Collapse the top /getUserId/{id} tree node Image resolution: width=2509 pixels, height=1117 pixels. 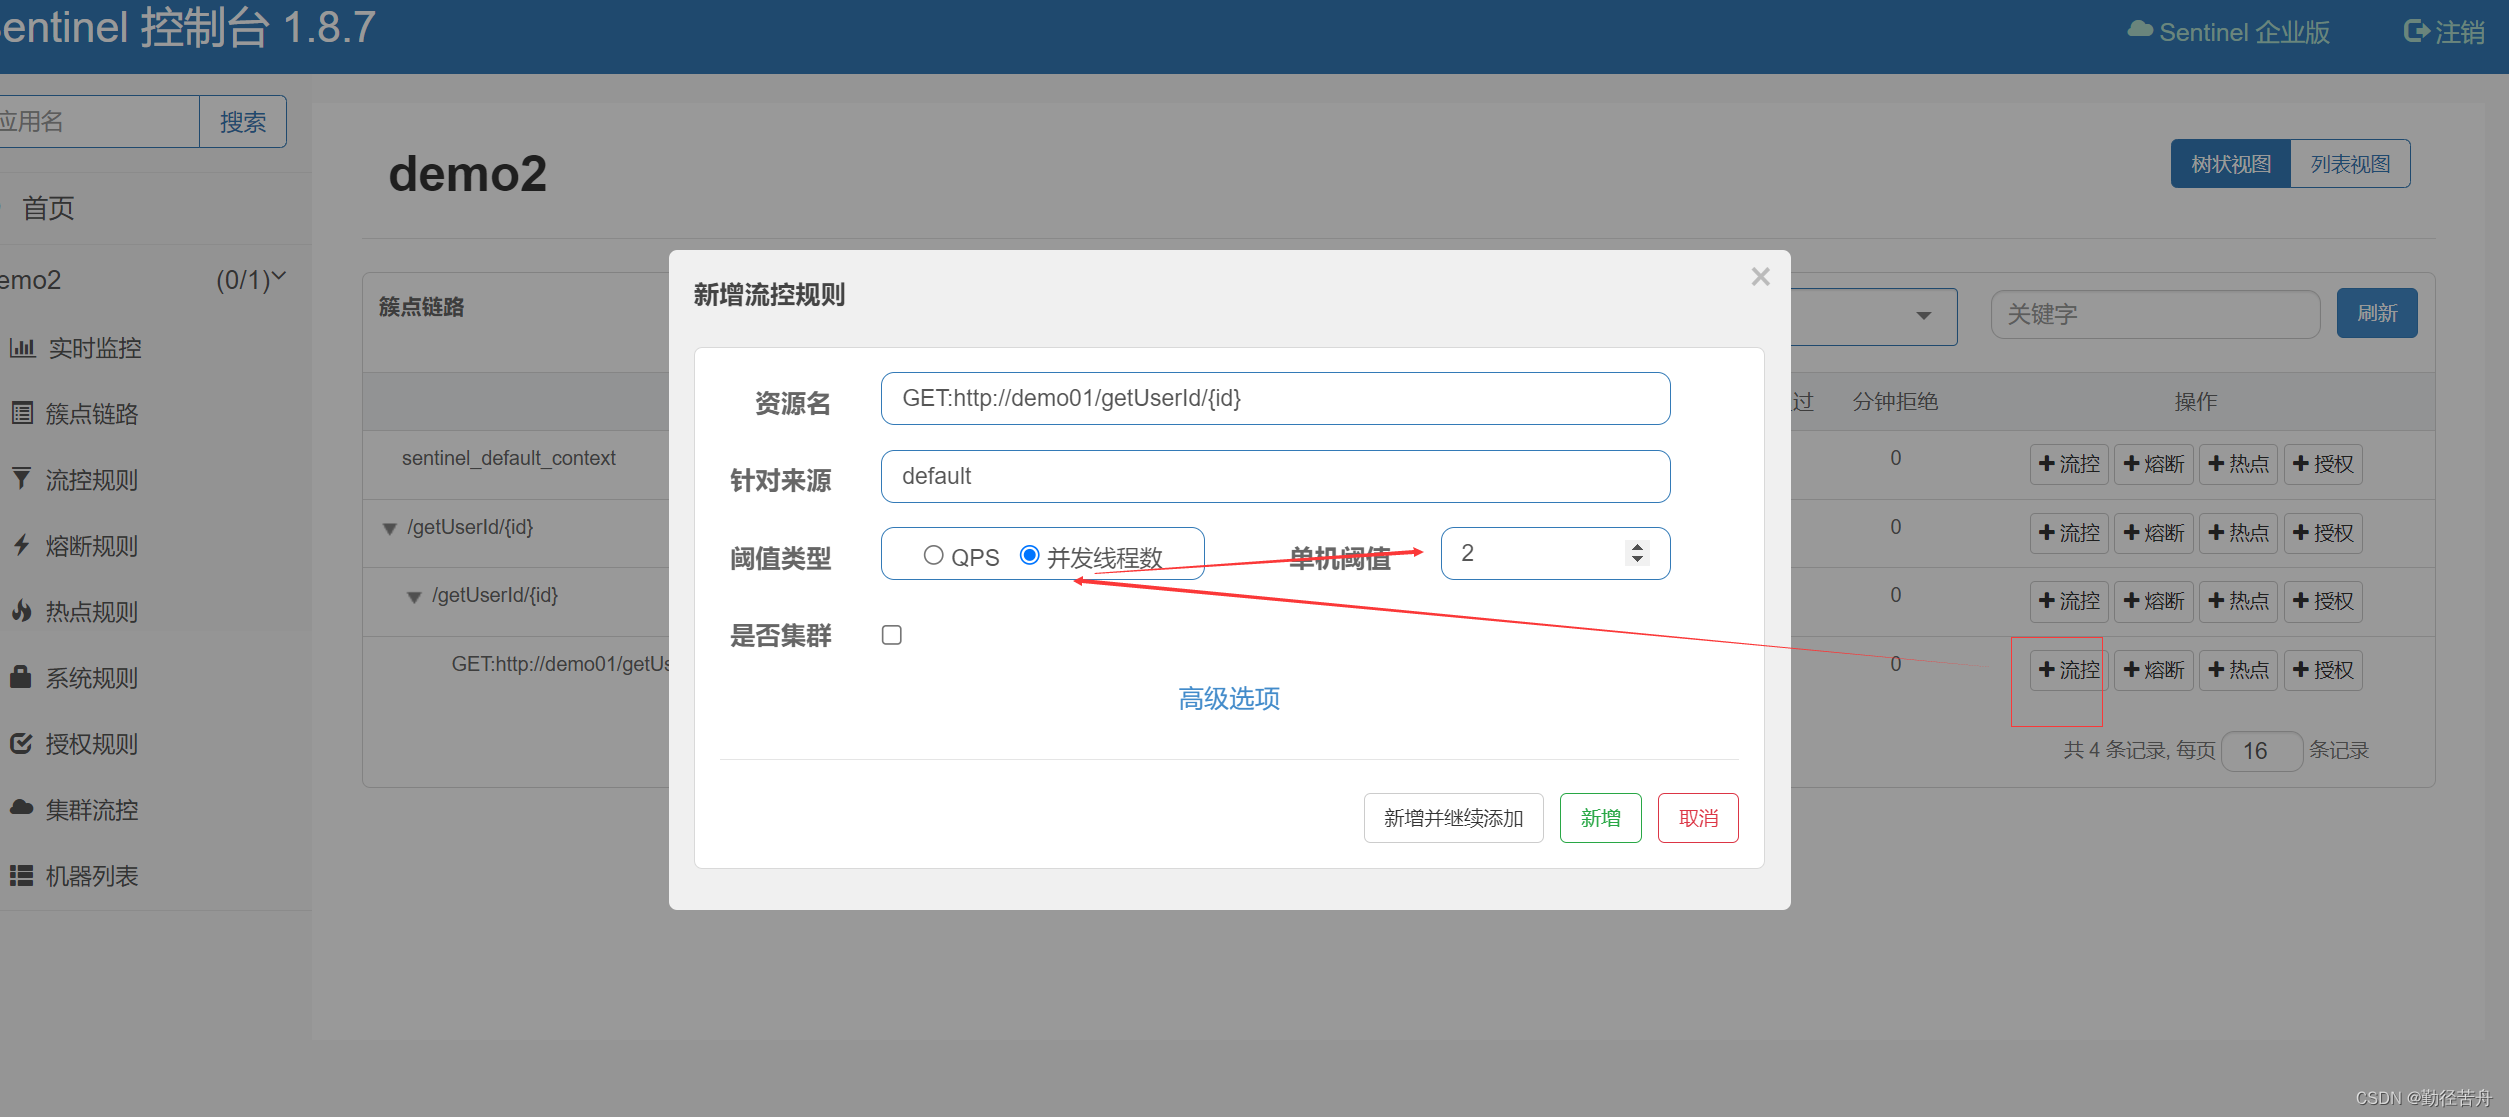[390, 529]
